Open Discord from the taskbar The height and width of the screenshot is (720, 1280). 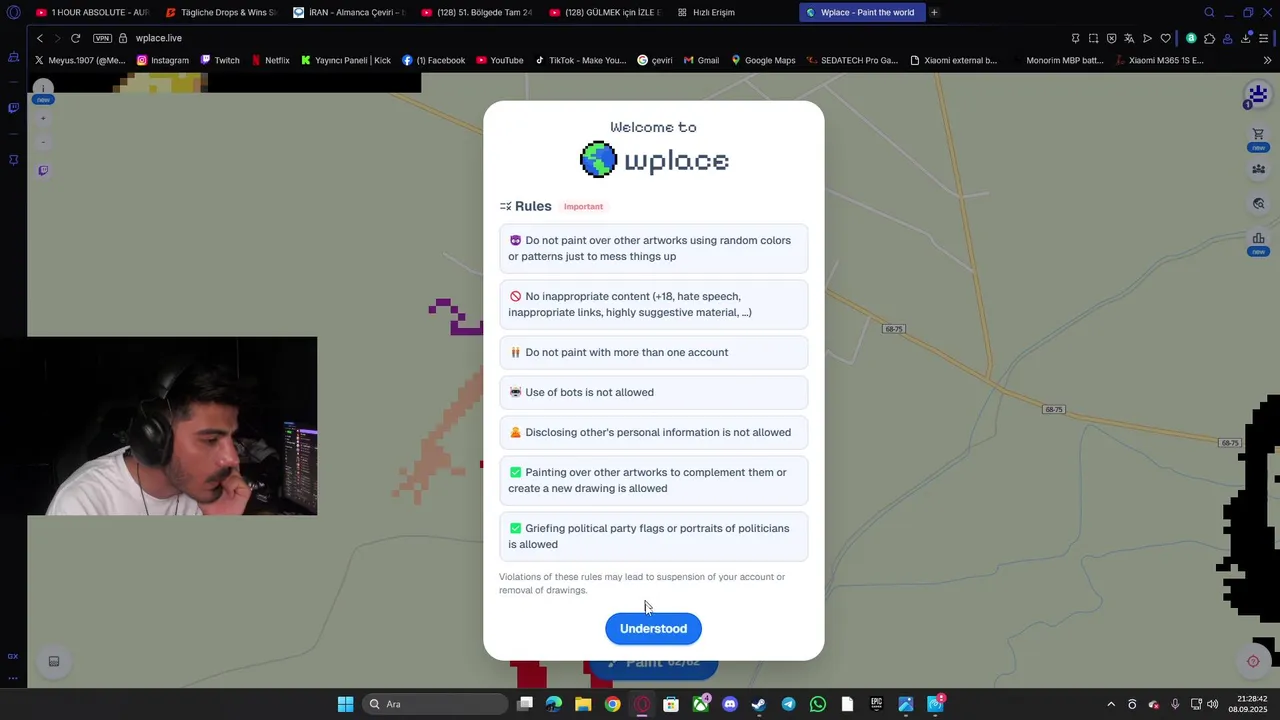[729, 704]
